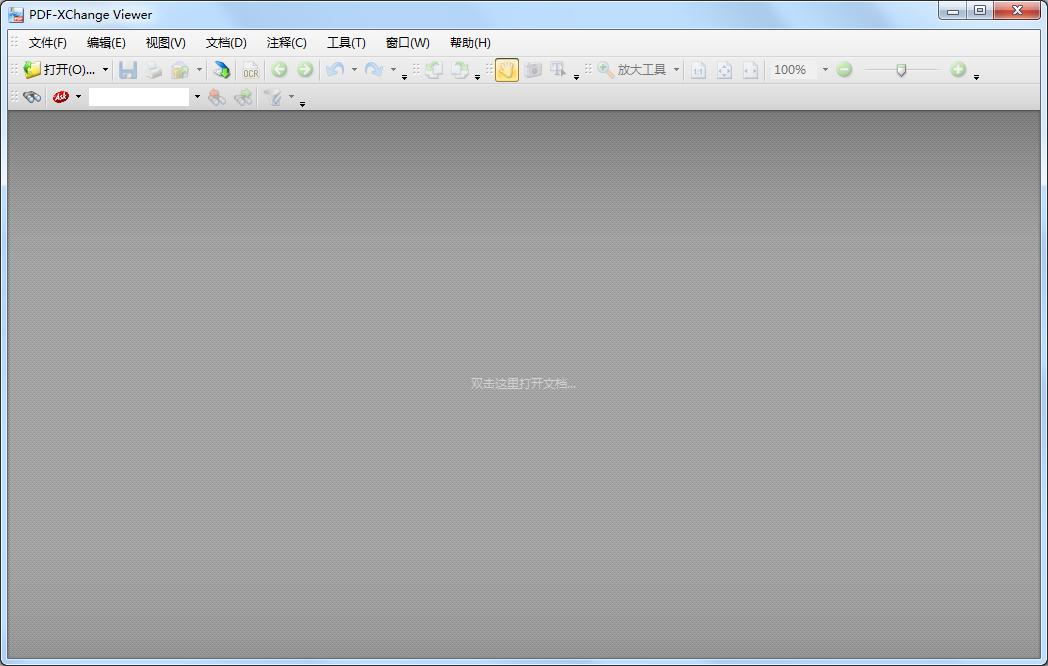Open zoom toolbar options chevron

(x=976, y=78)
